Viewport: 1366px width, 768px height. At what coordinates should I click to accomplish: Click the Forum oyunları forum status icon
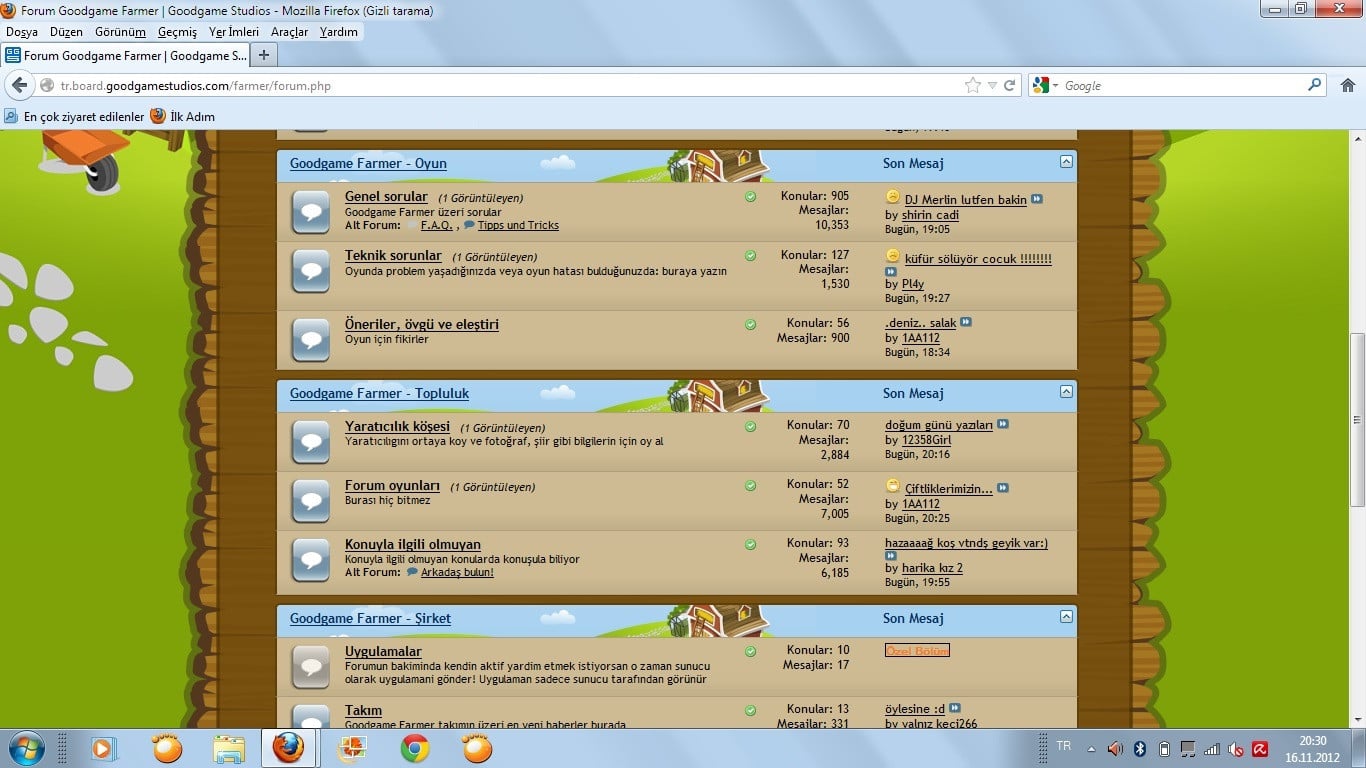point(311,500)
